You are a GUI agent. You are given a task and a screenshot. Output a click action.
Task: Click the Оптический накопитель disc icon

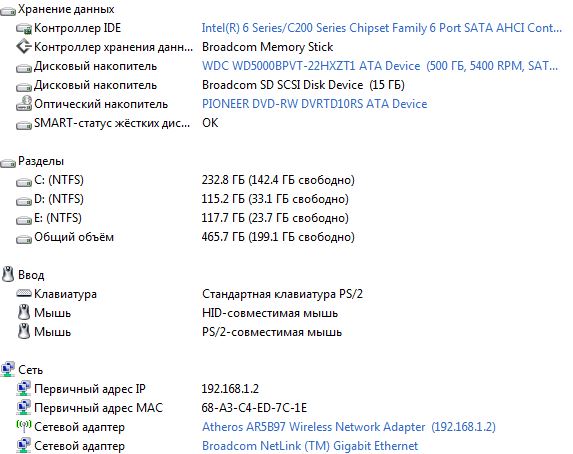(x=24, y=103)
